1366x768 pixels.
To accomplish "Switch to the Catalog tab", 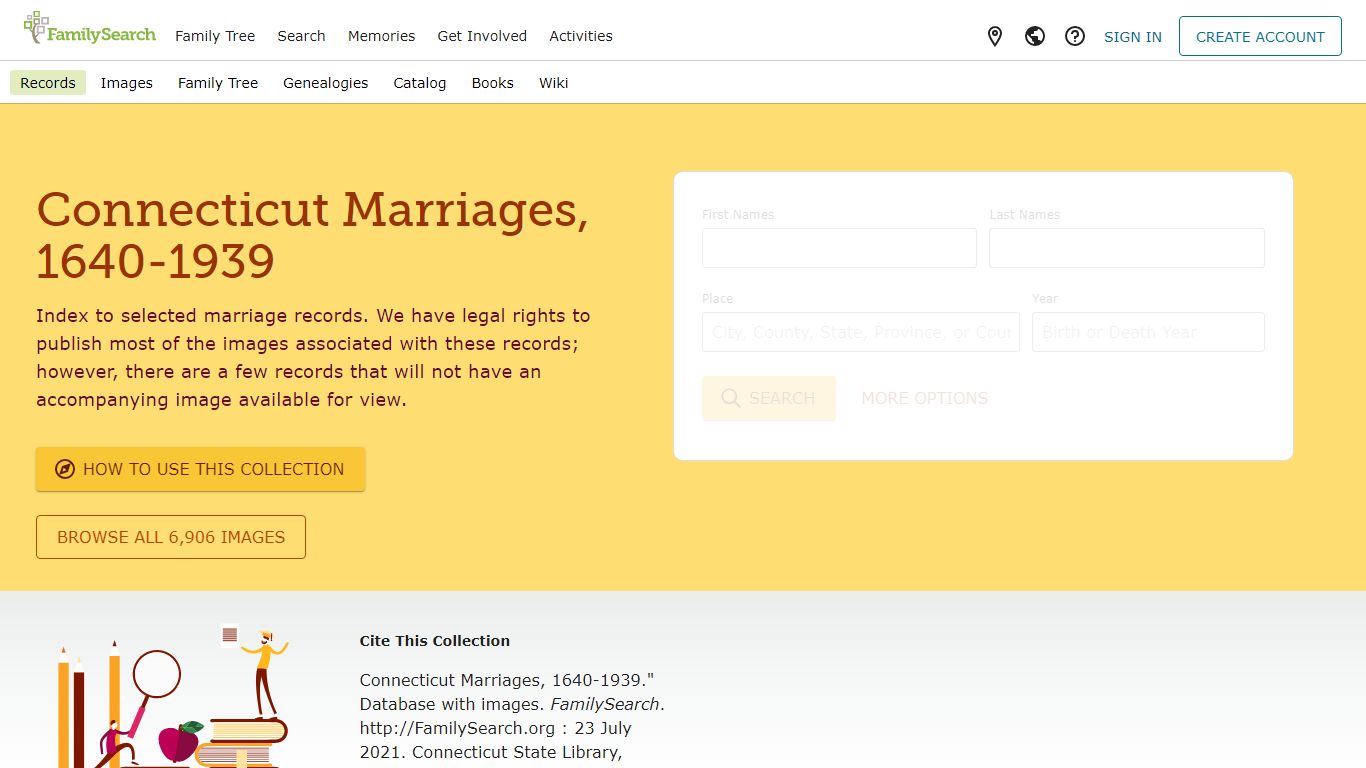I will point(420,83).
